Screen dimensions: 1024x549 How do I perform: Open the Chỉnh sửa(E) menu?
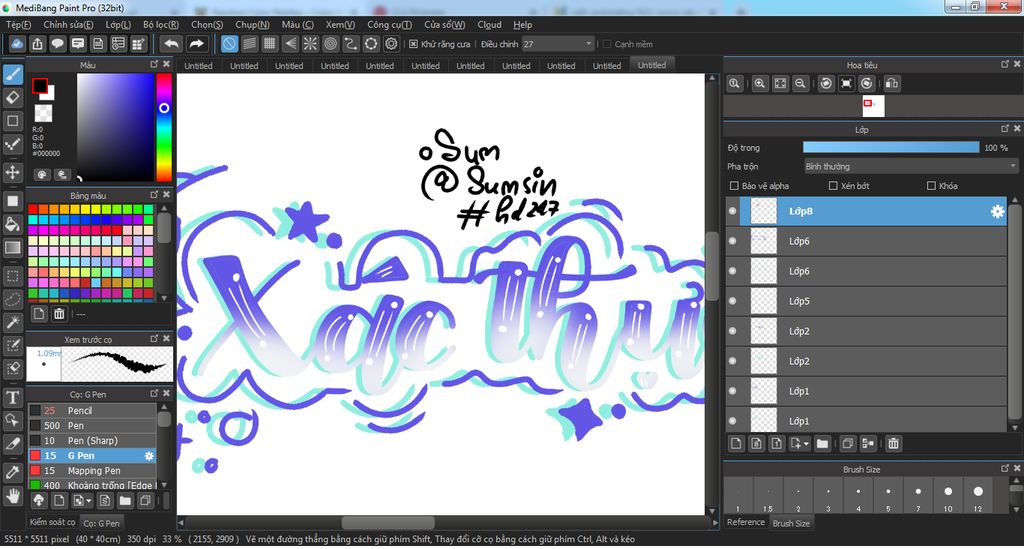coord(68,25)
